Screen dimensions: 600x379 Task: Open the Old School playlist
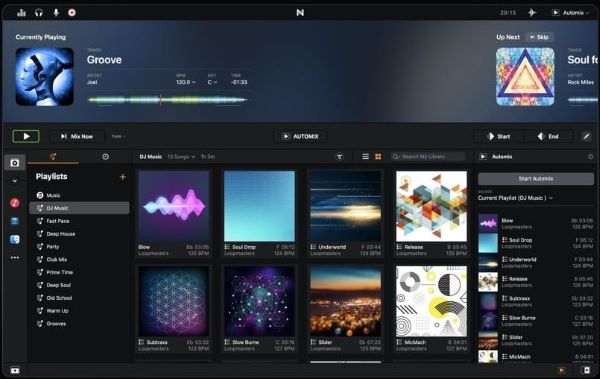point(79,298)
